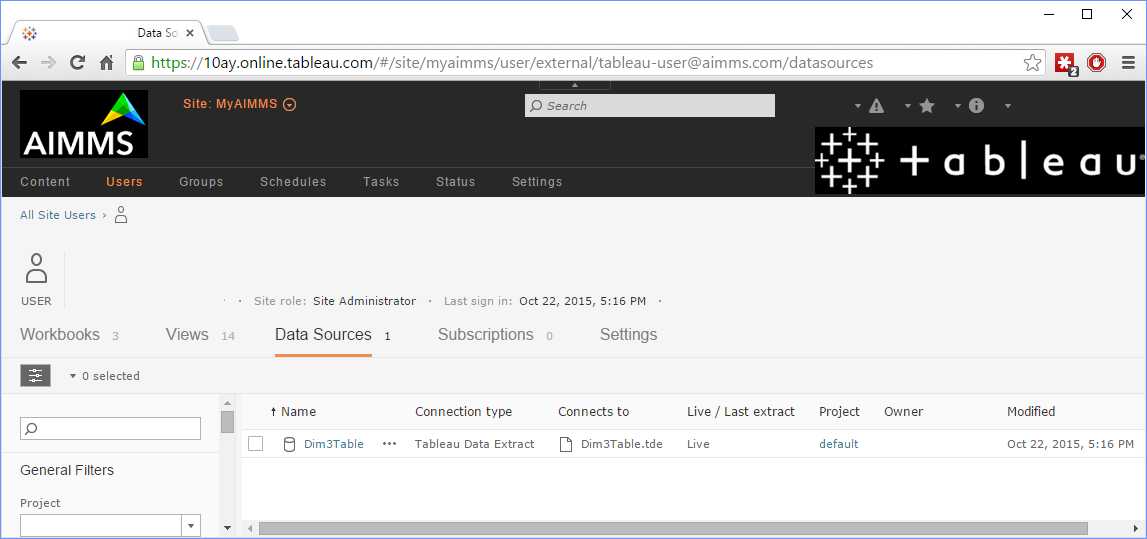The image size is (1147, 539).
Task: Select the Data Sources tab
Action: coord(323,335)
